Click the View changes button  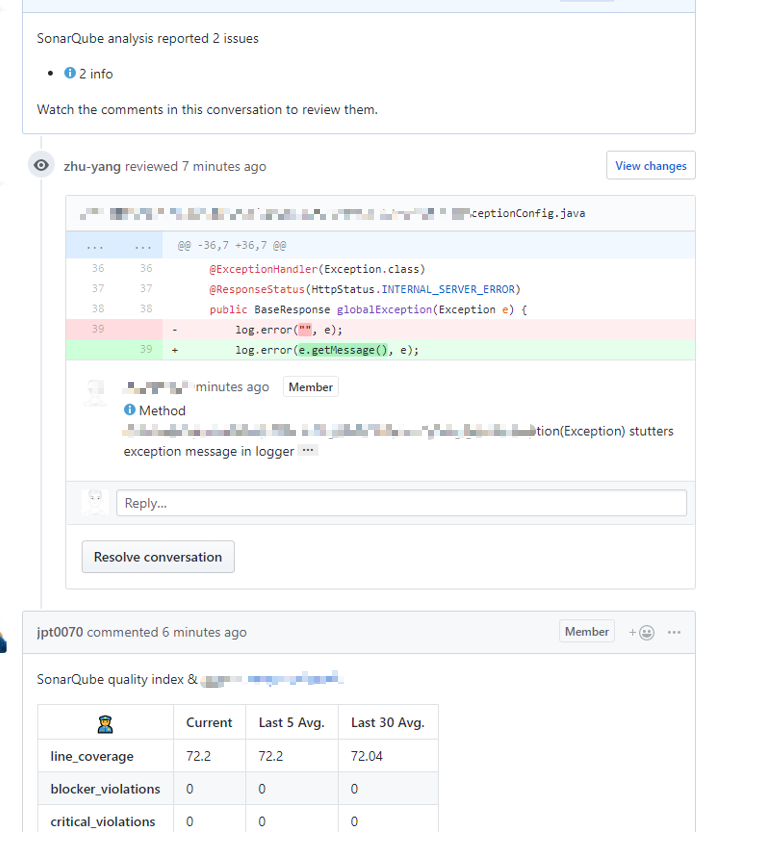[x=650, y=164]
